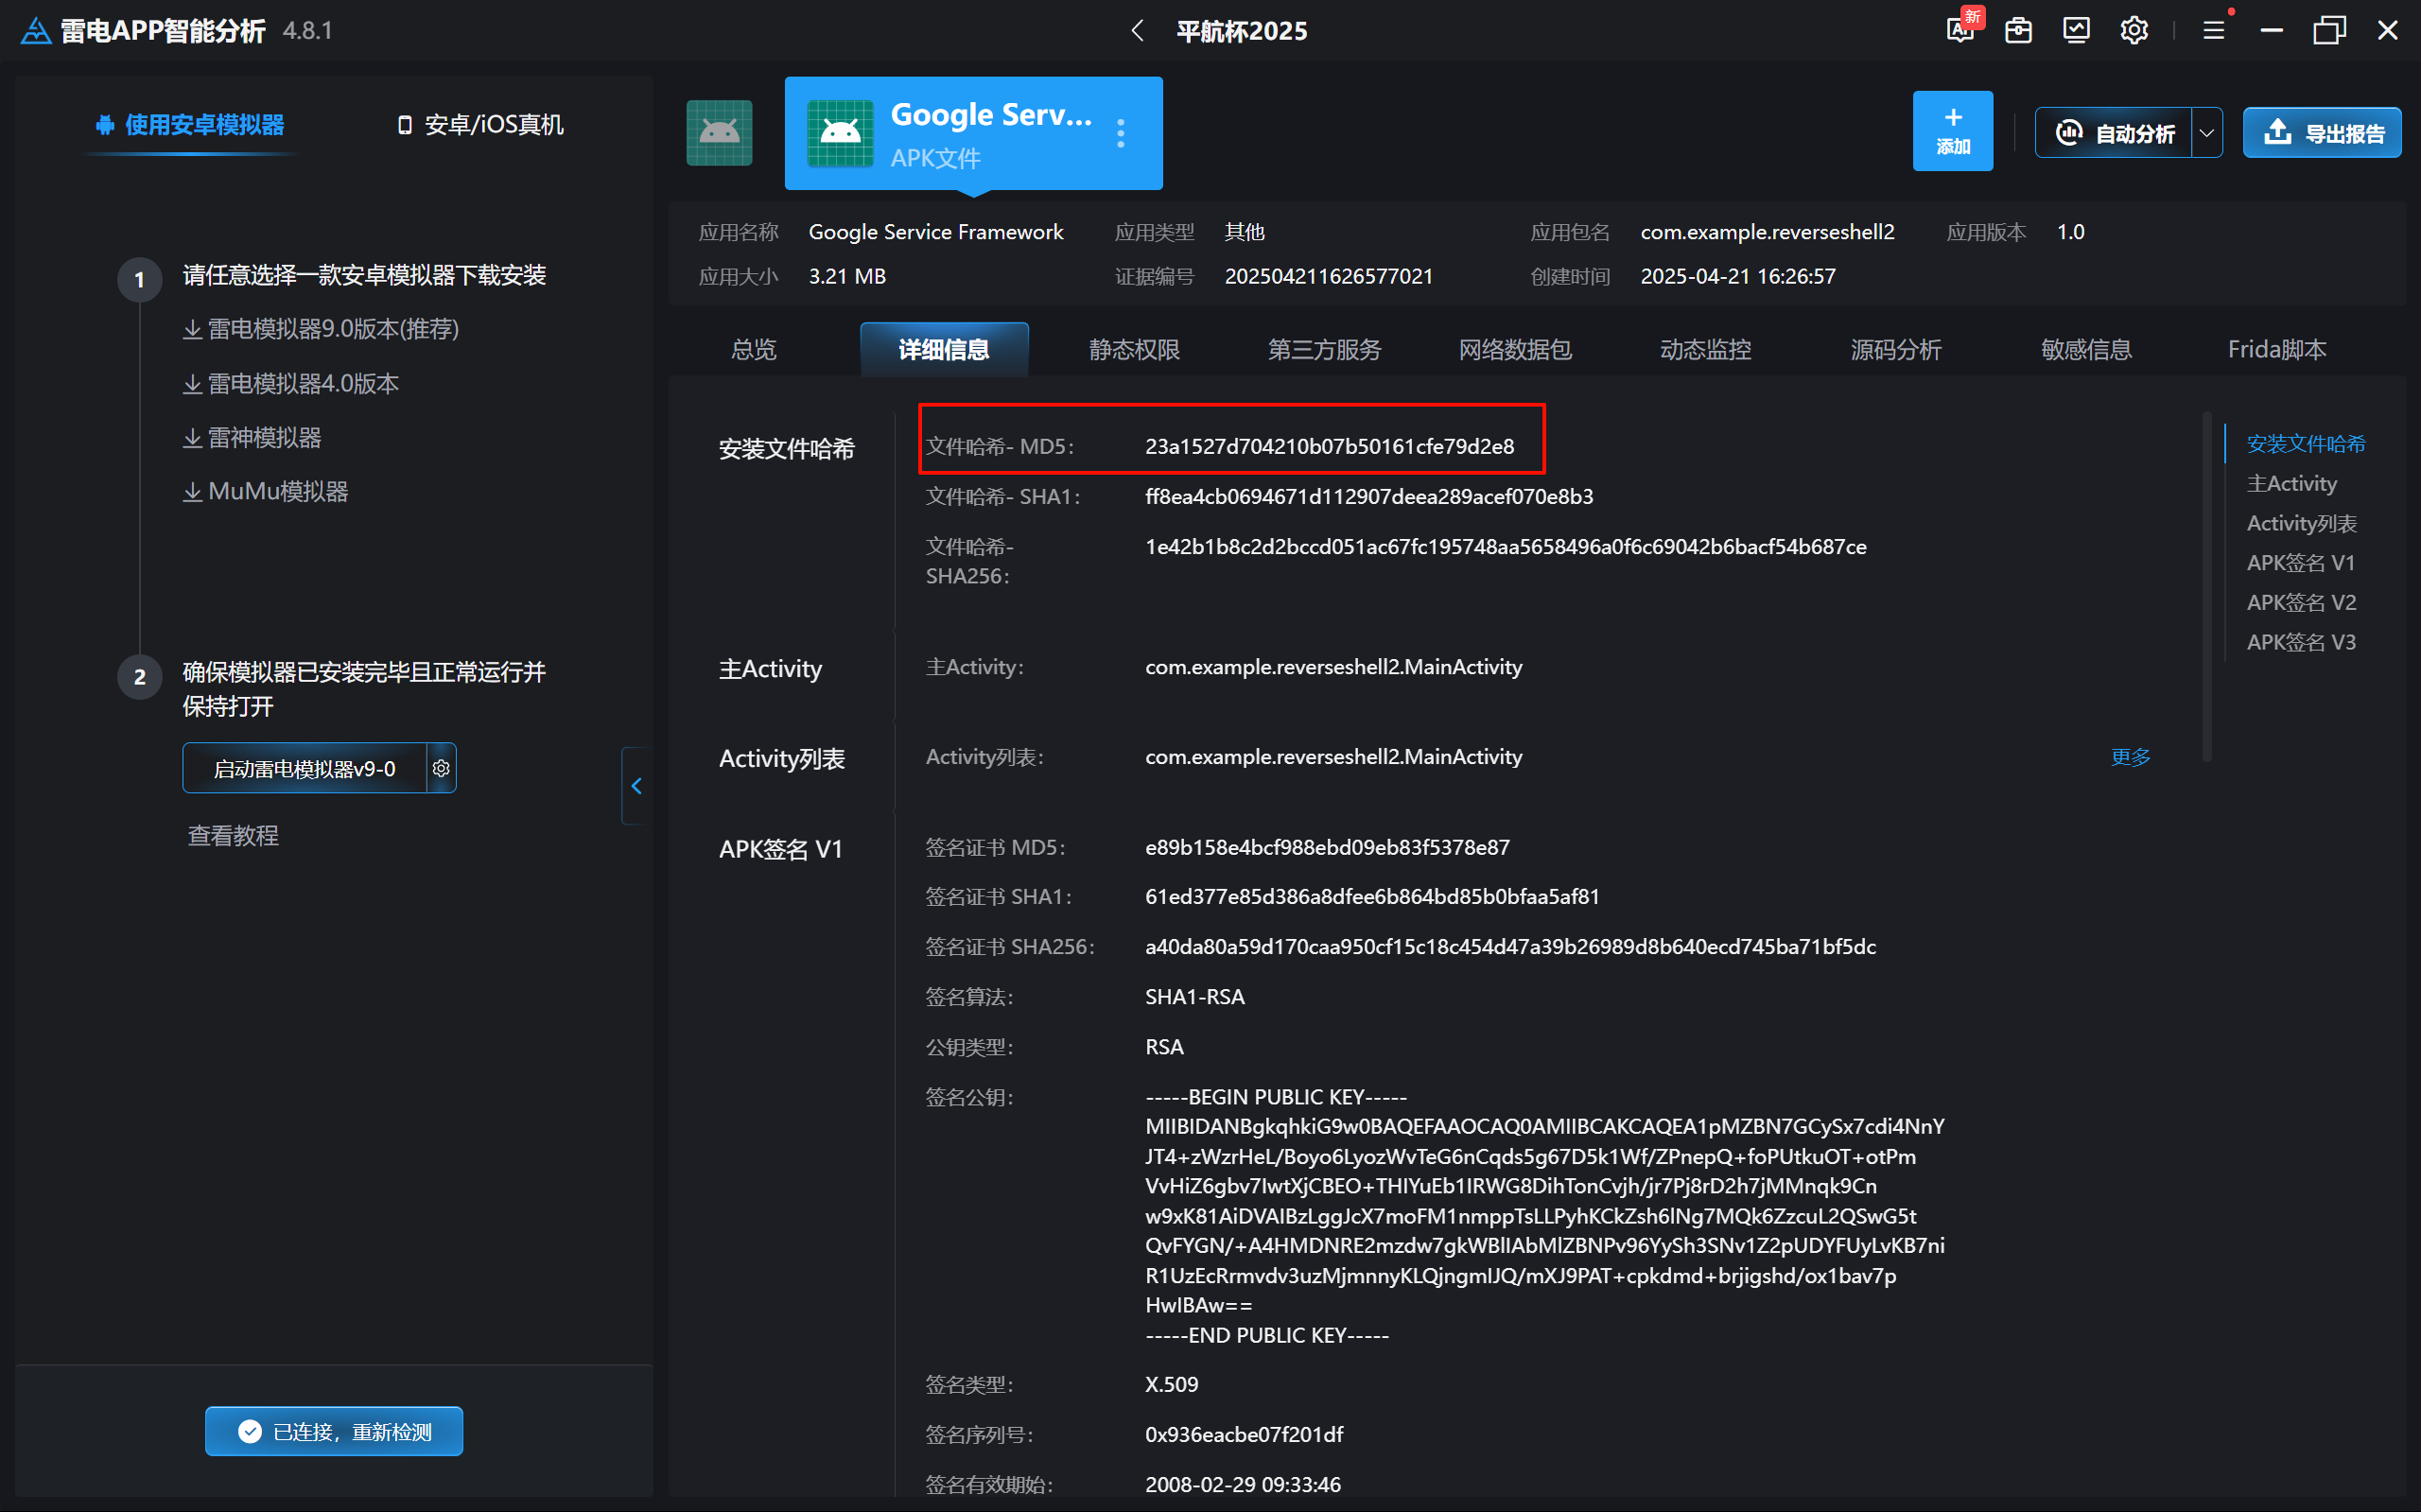Click signature type value X.509

click(1171, 1384)
